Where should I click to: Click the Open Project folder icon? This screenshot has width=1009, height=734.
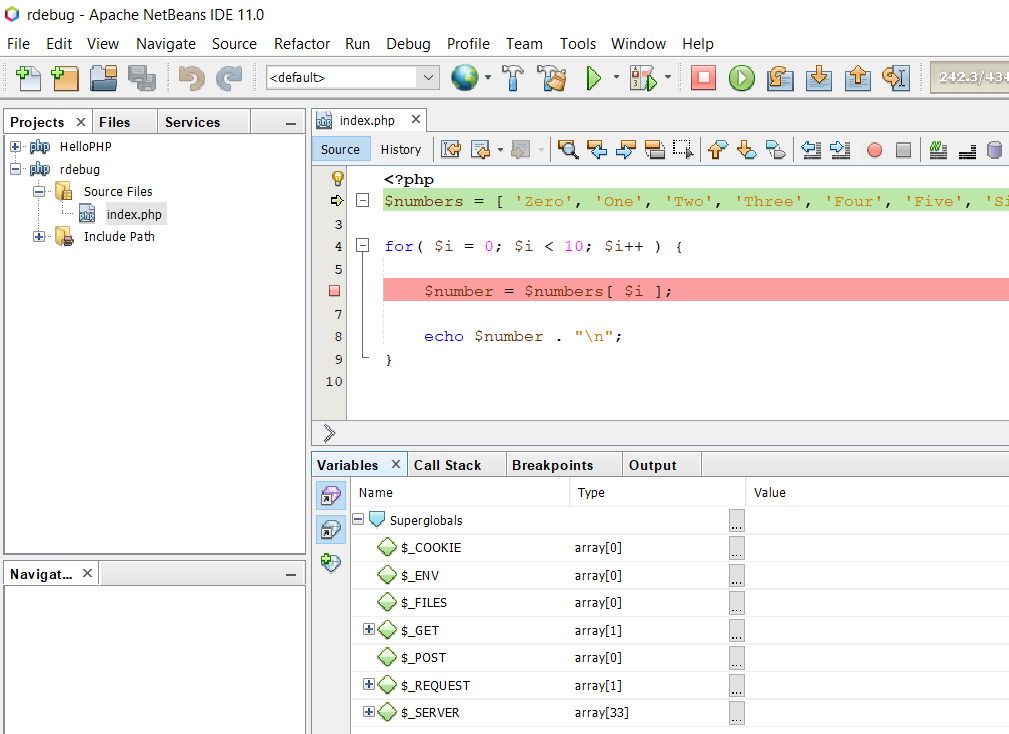(x=103, y=78)
